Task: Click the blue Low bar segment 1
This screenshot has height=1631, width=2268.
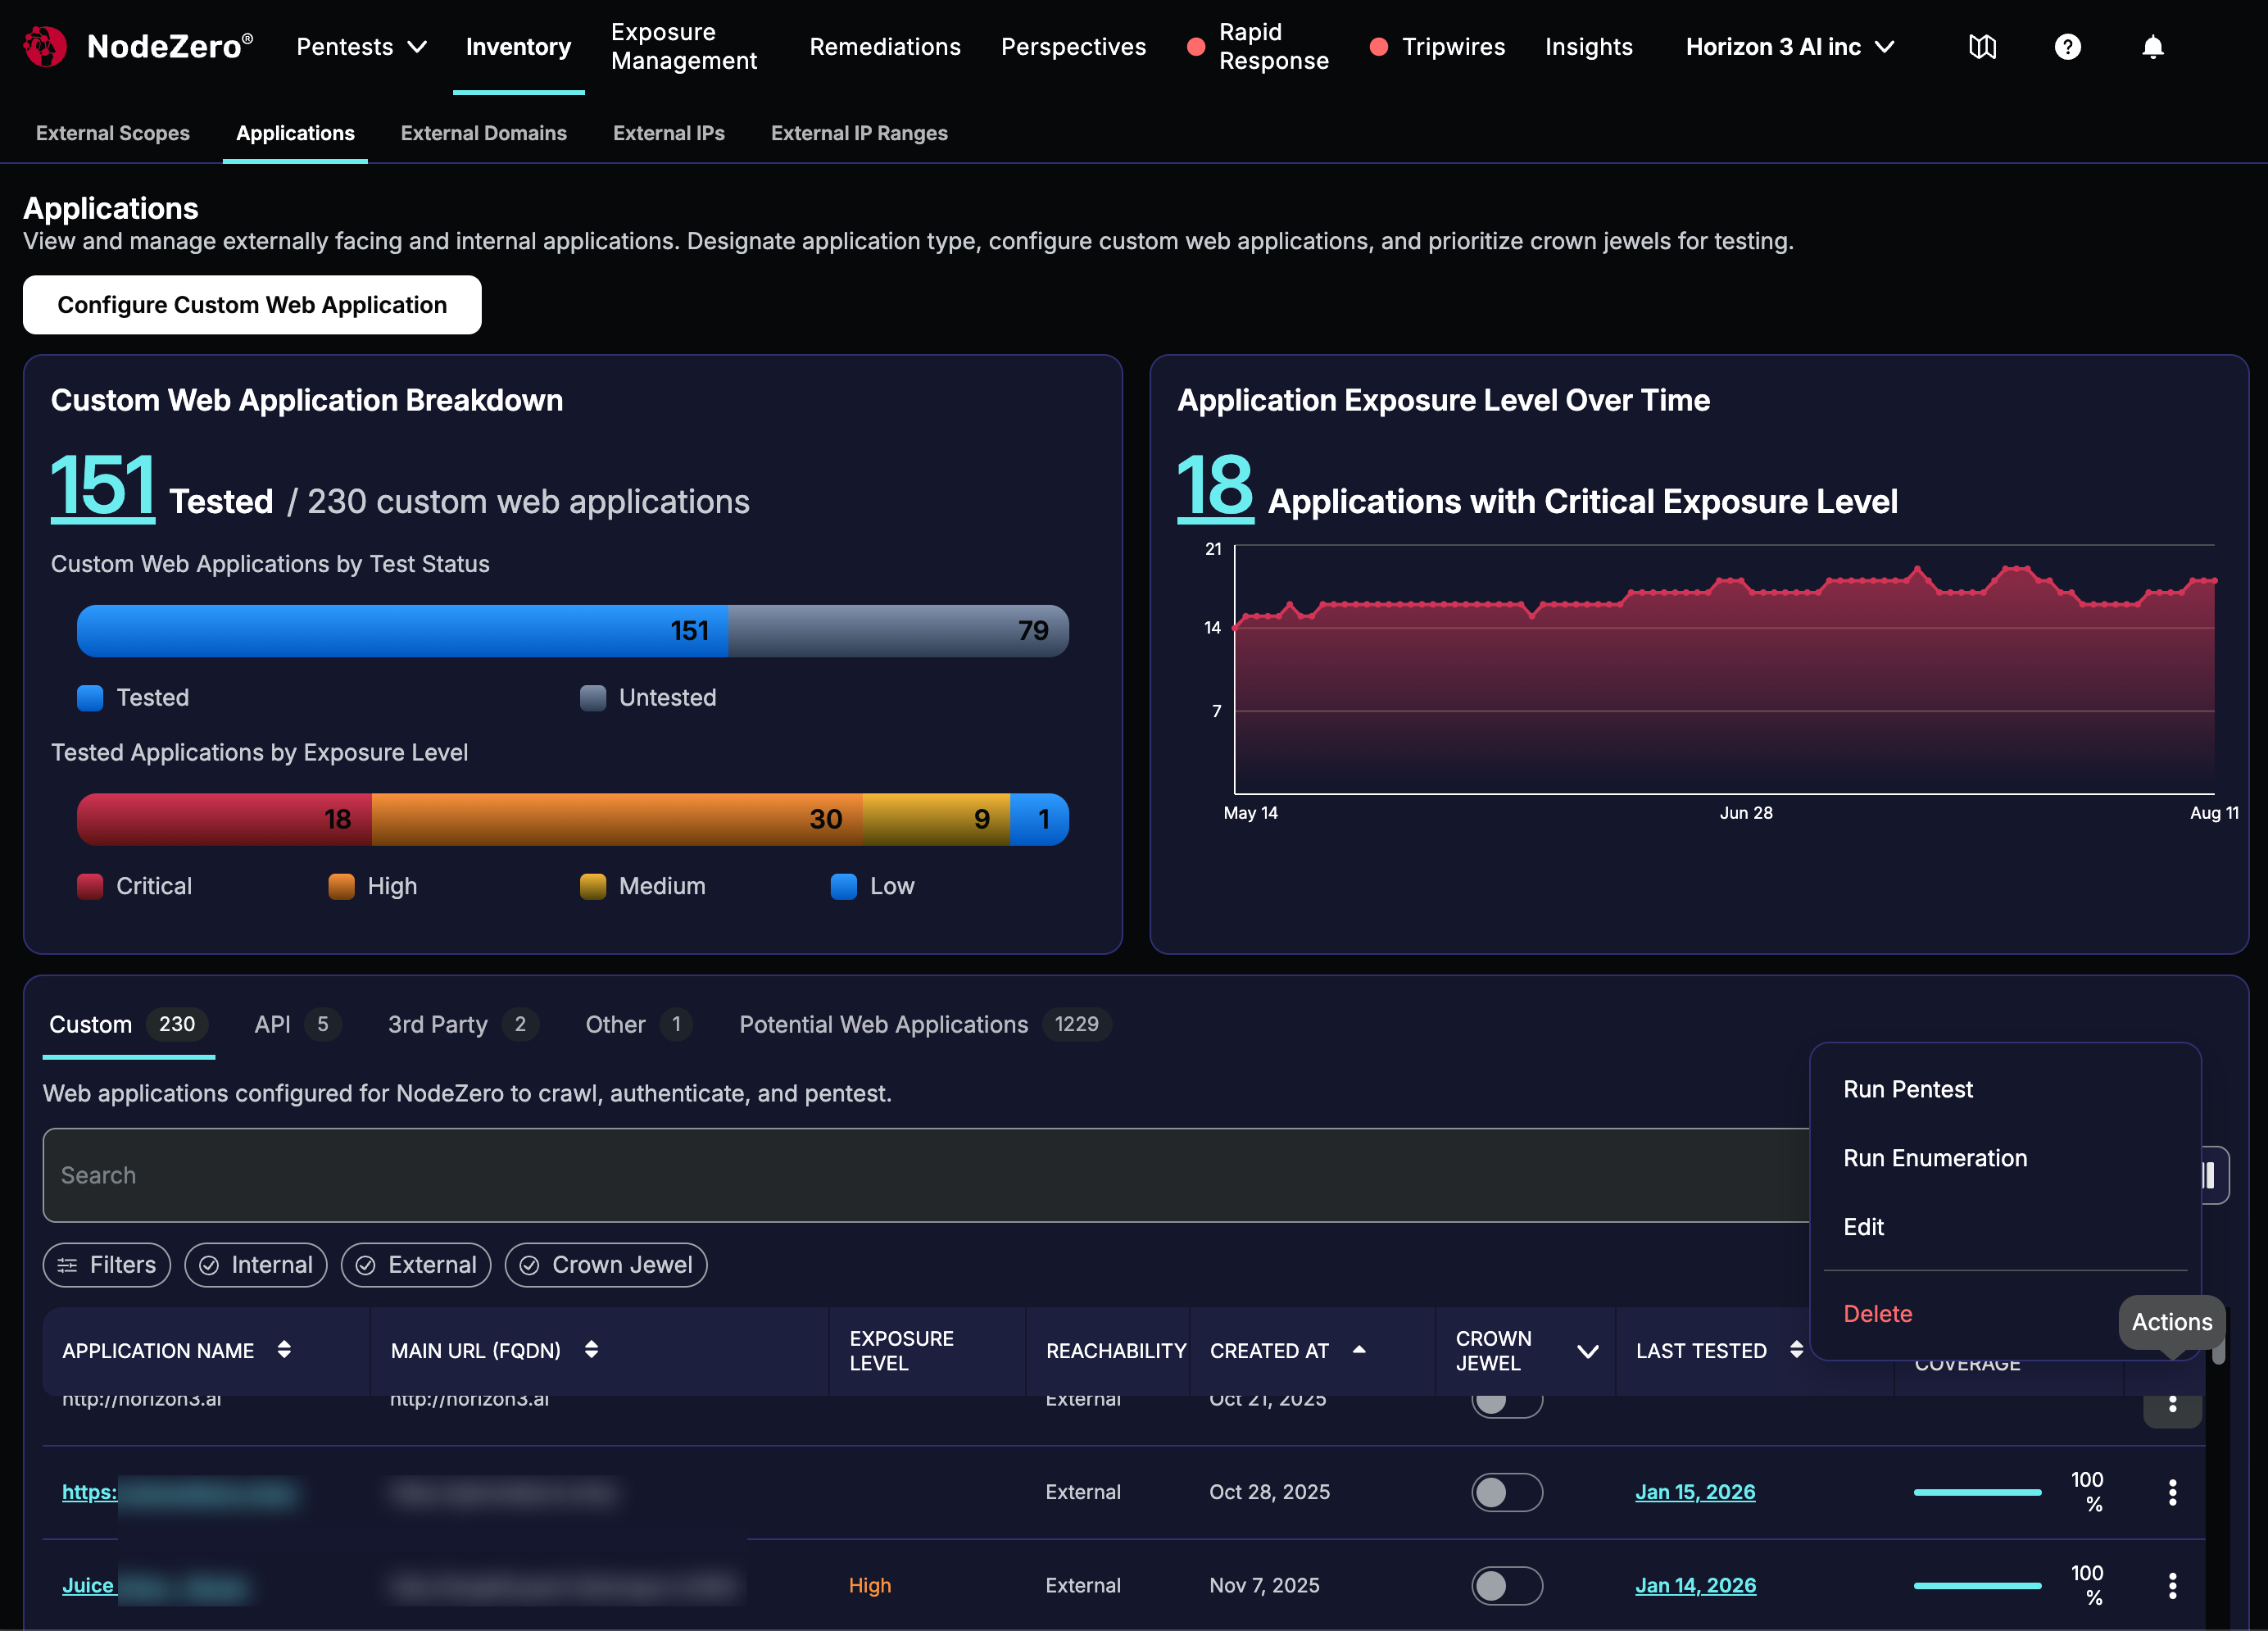Action: click(1039, 819)
